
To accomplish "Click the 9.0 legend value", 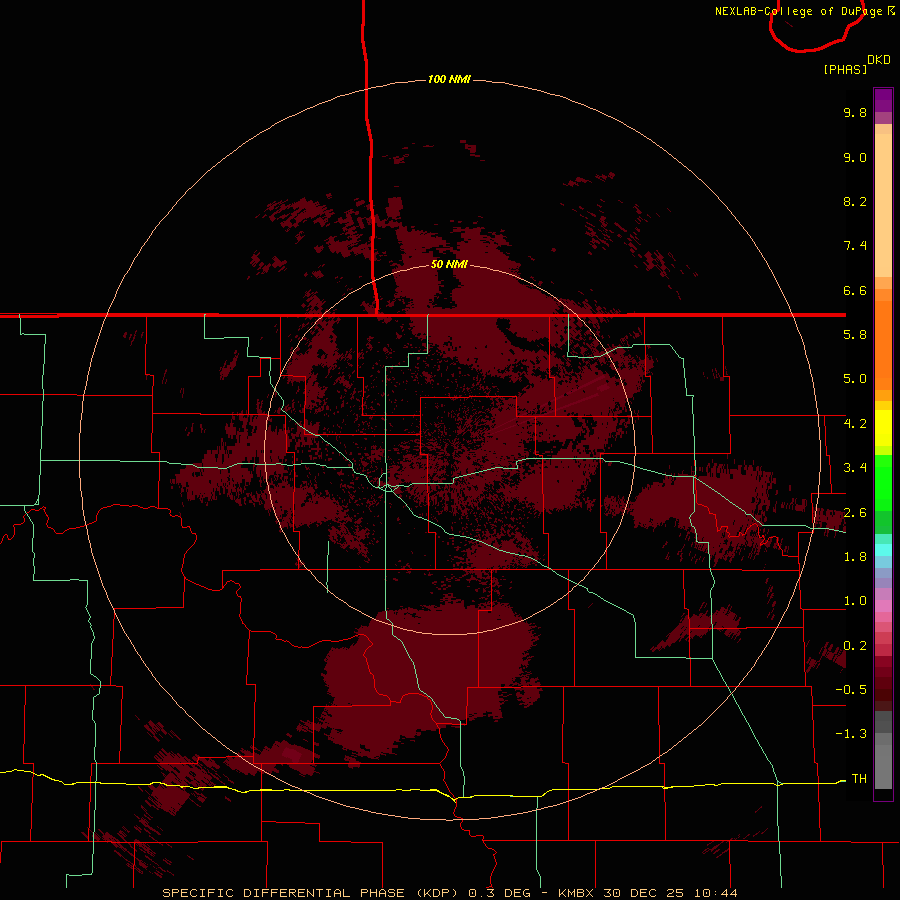I will [855, 157].
